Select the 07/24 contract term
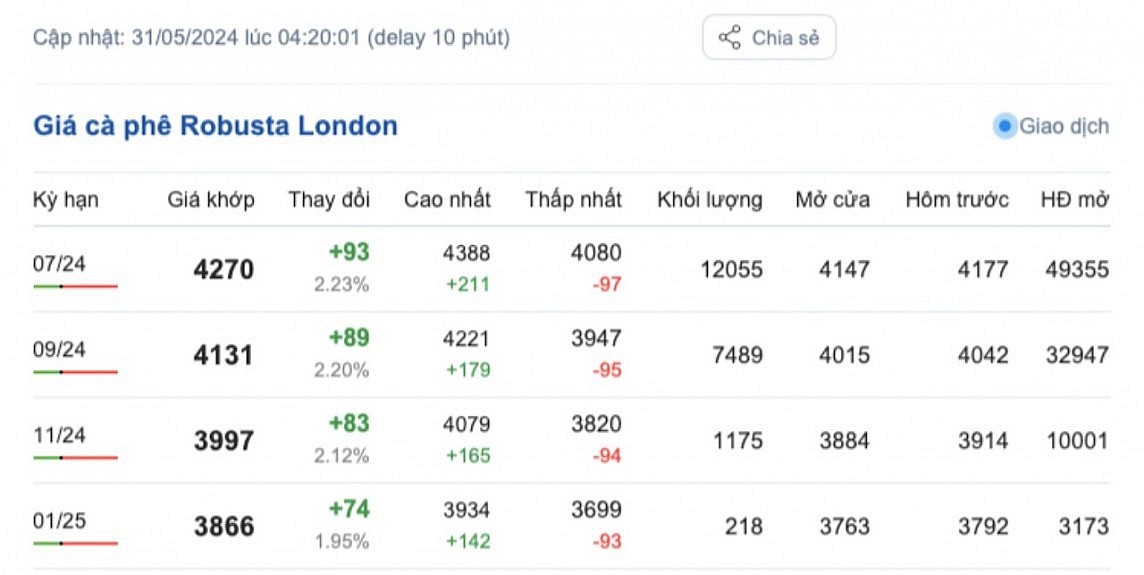Screen dimensions: 1144x575 59,263
